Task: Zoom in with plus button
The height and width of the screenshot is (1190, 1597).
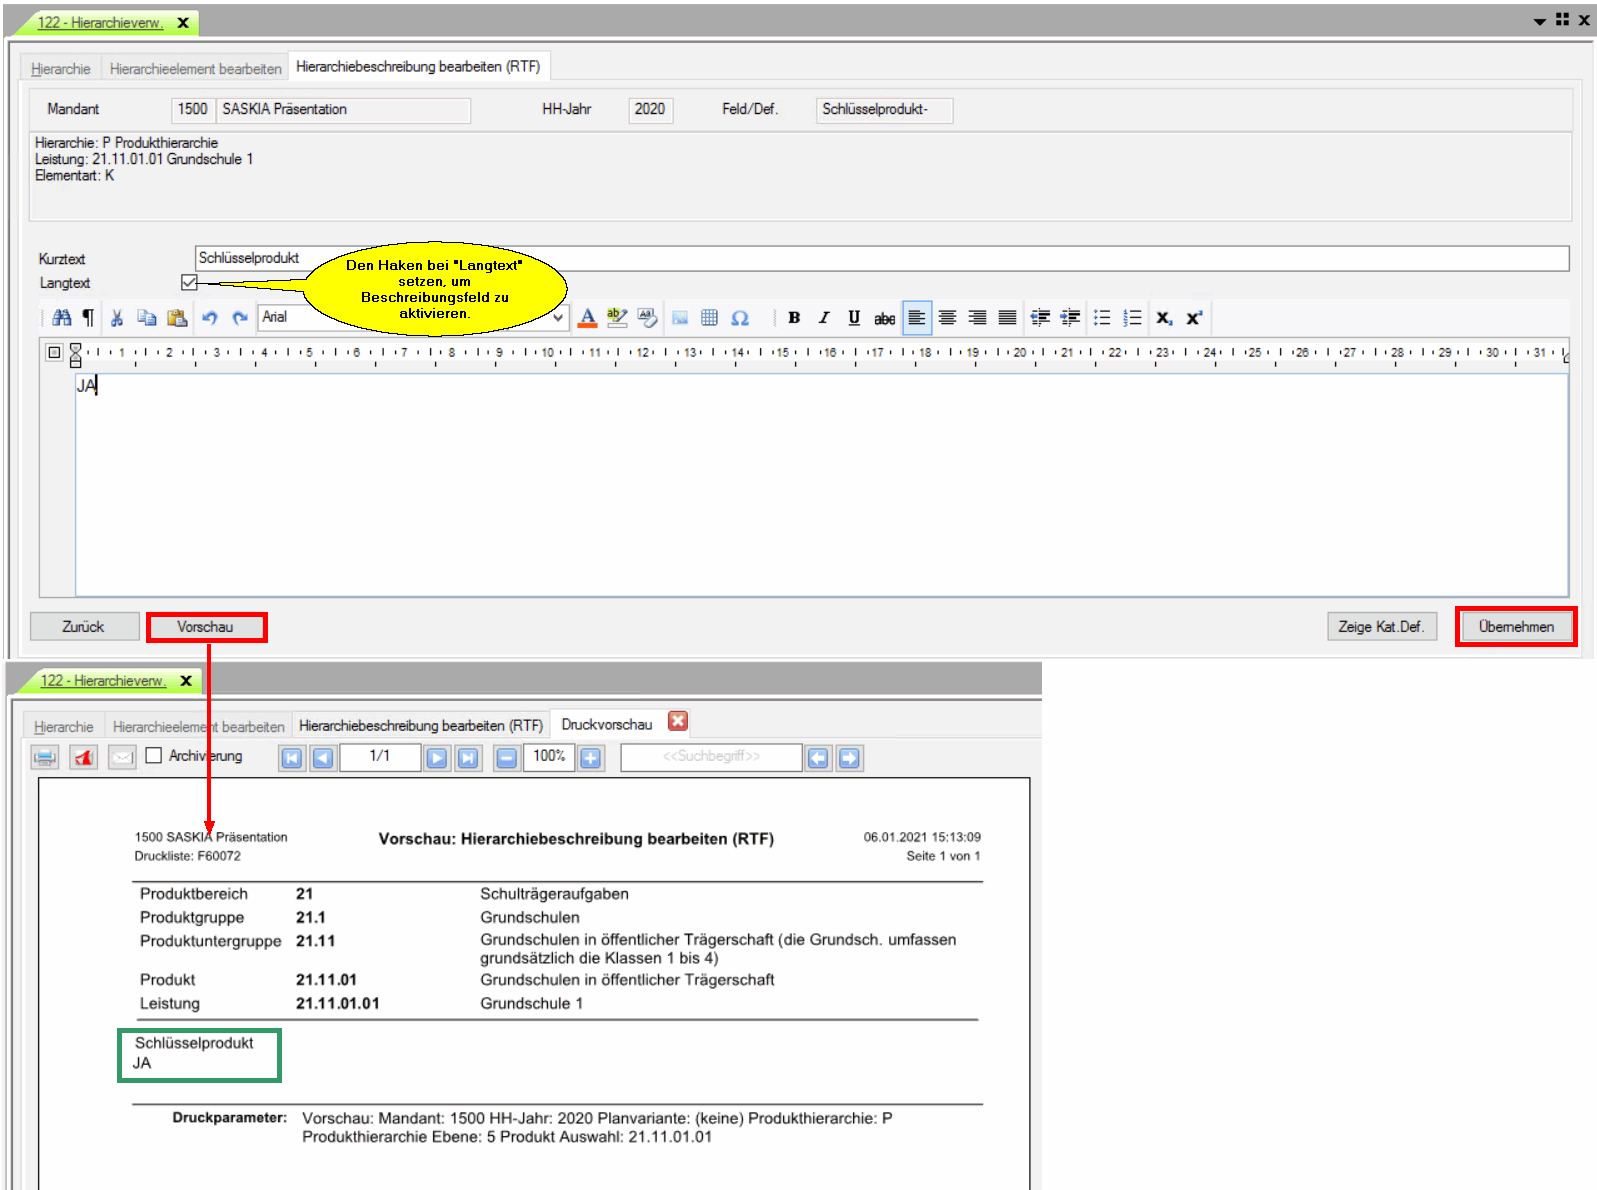Action: pos(591,758)
